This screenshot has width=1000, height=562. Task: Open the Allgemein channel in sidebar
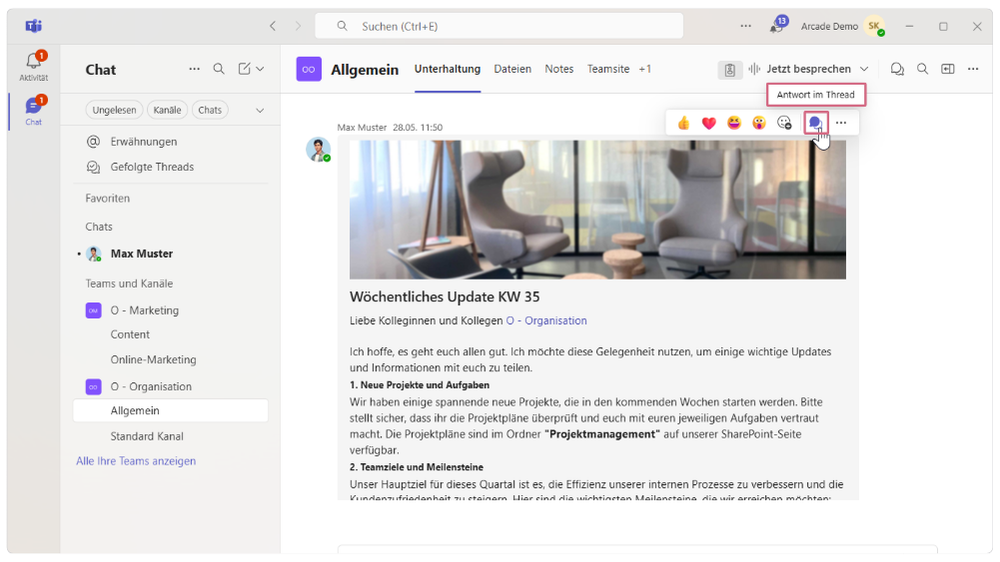tap(170, 411)
